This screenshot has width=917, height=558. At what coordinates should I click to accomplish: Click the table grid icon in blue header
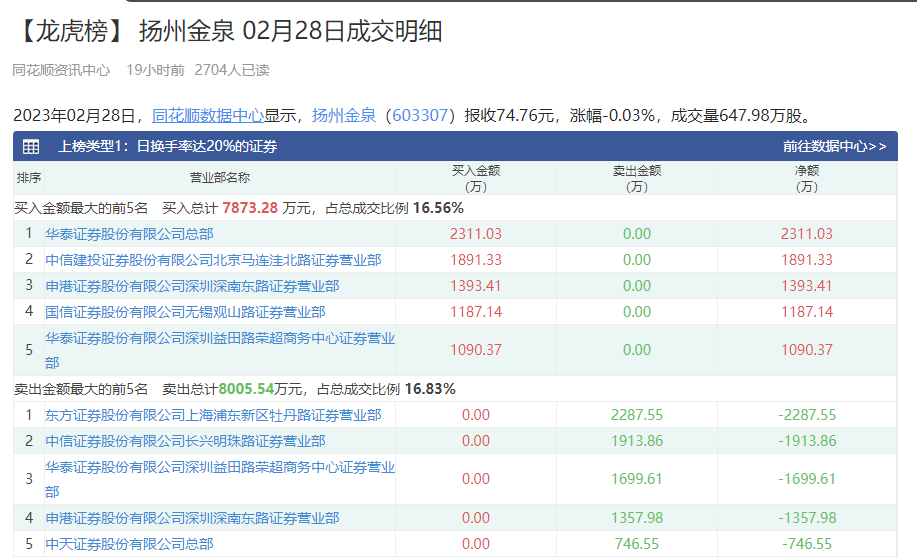(31, 146)
